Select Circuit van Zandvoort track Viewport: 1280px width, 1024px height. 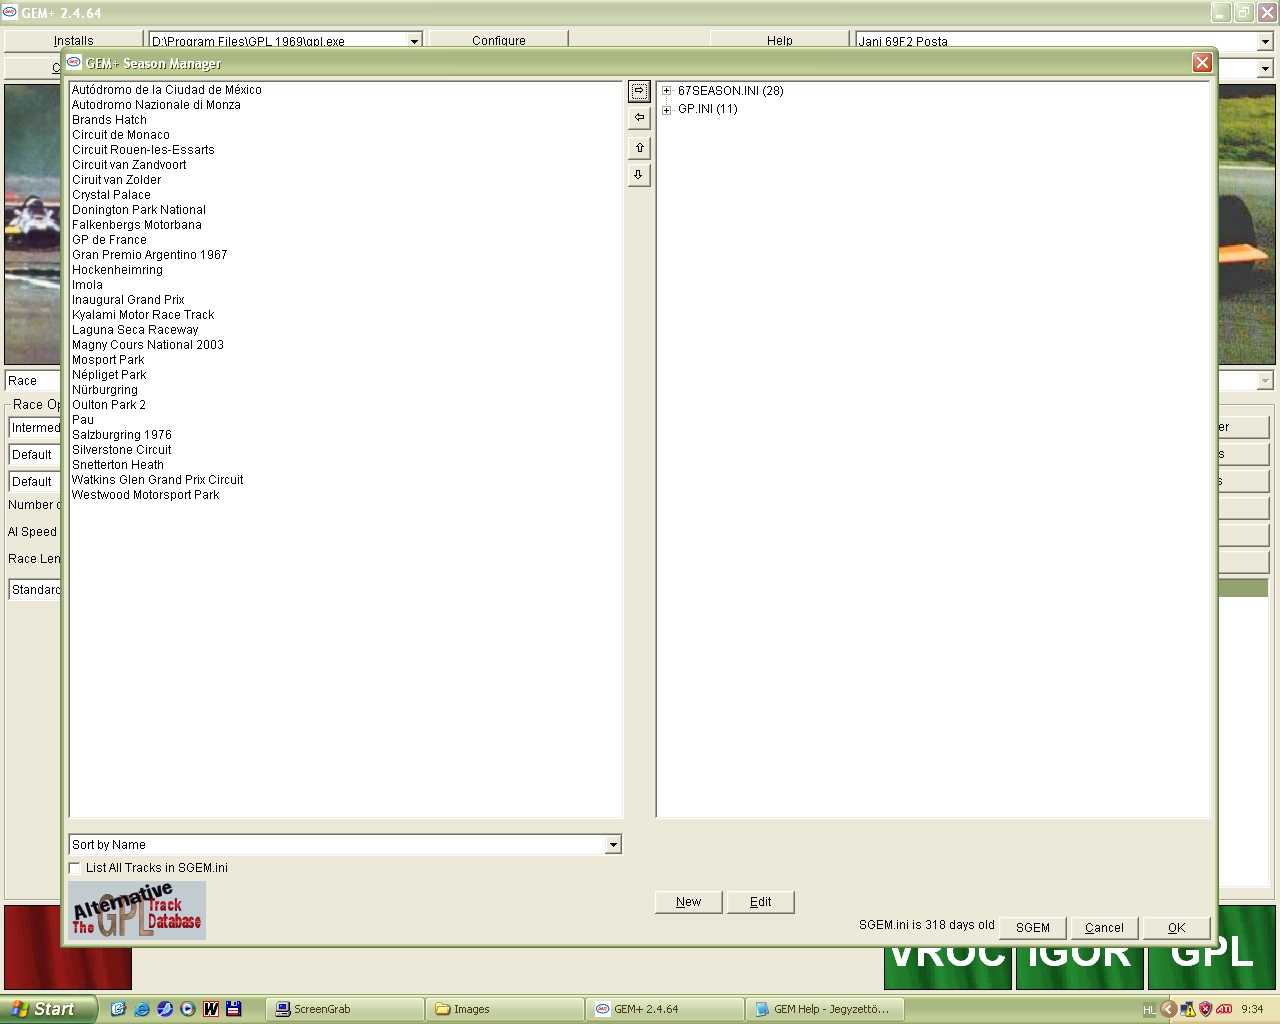pyautogui.click(x=129, y=165)
